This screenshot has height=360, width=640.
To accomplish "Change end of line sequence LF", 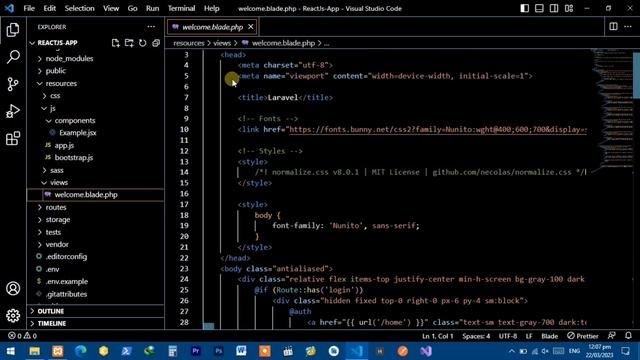I will click(x=529, y=336).
